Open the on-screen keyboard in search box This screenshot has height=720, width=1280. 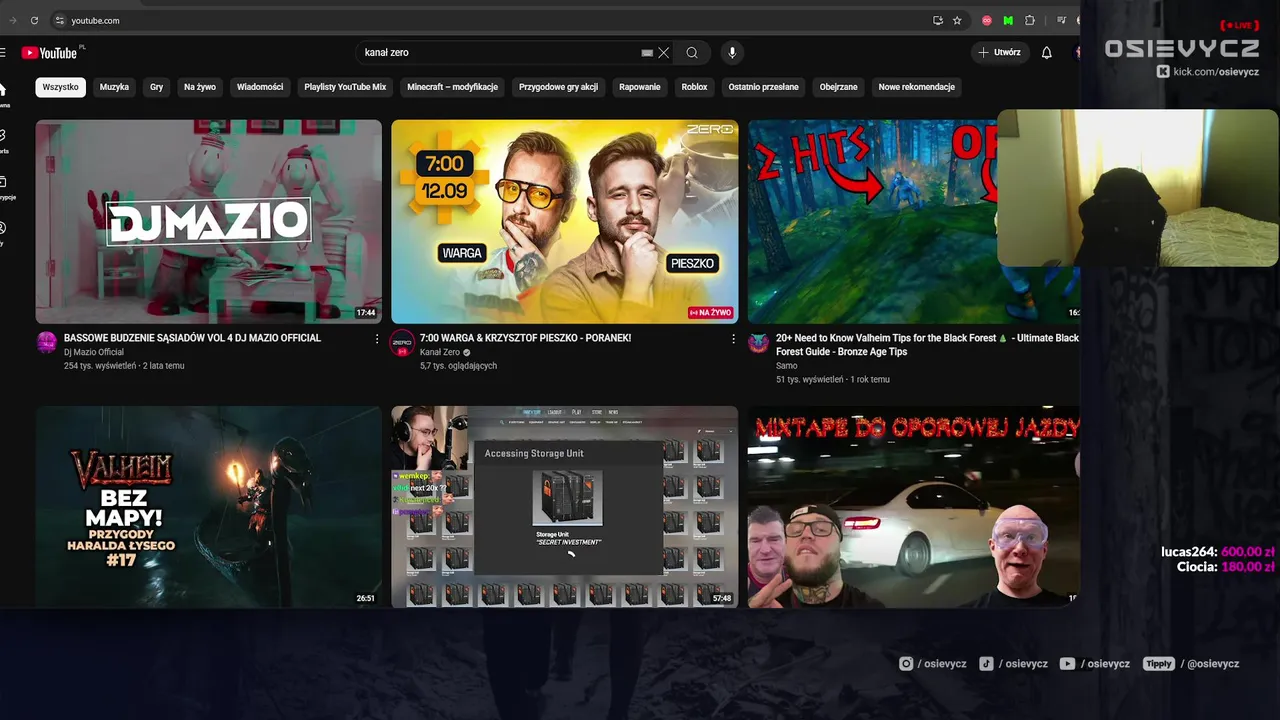pos(647,53)
